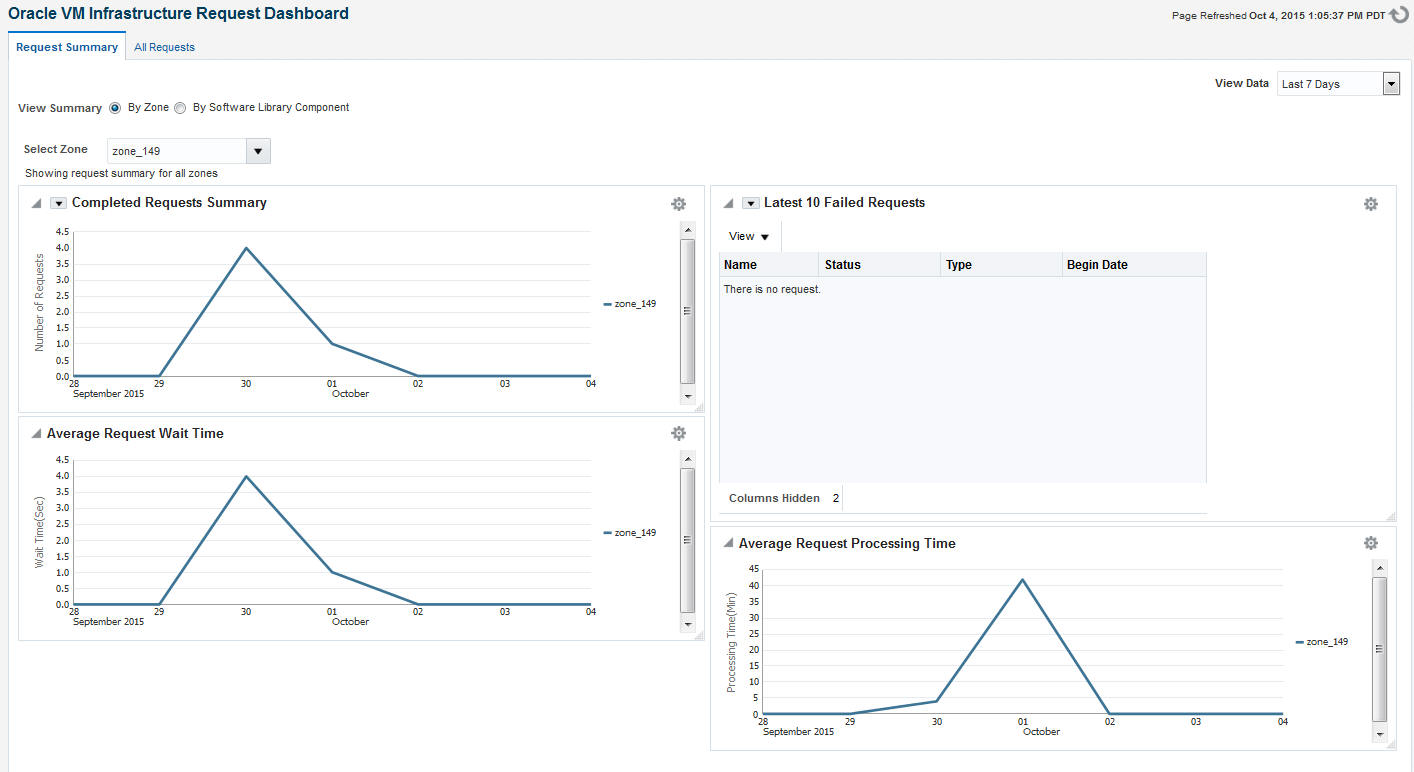The image size is (1414, 772).
Task: Select the By Zone radio button
Action: coord(115,108)
